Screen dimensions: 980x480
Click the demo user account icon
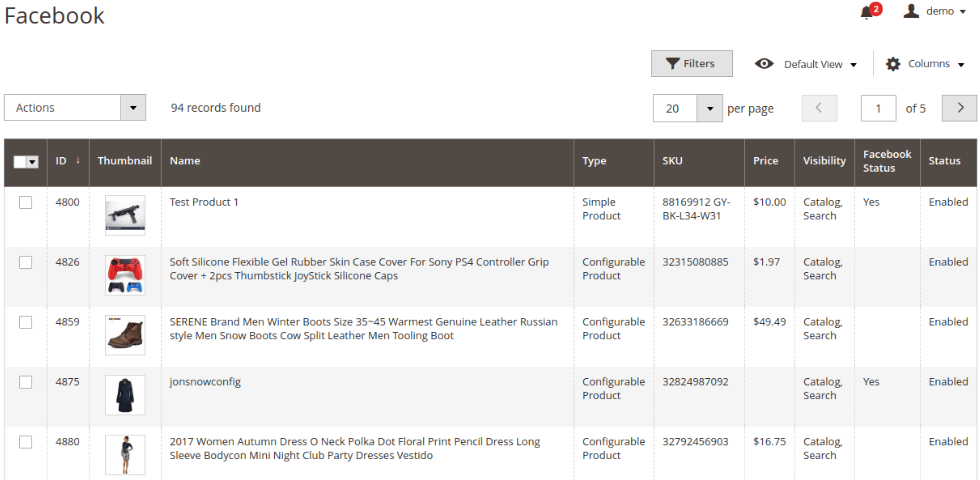911,11
